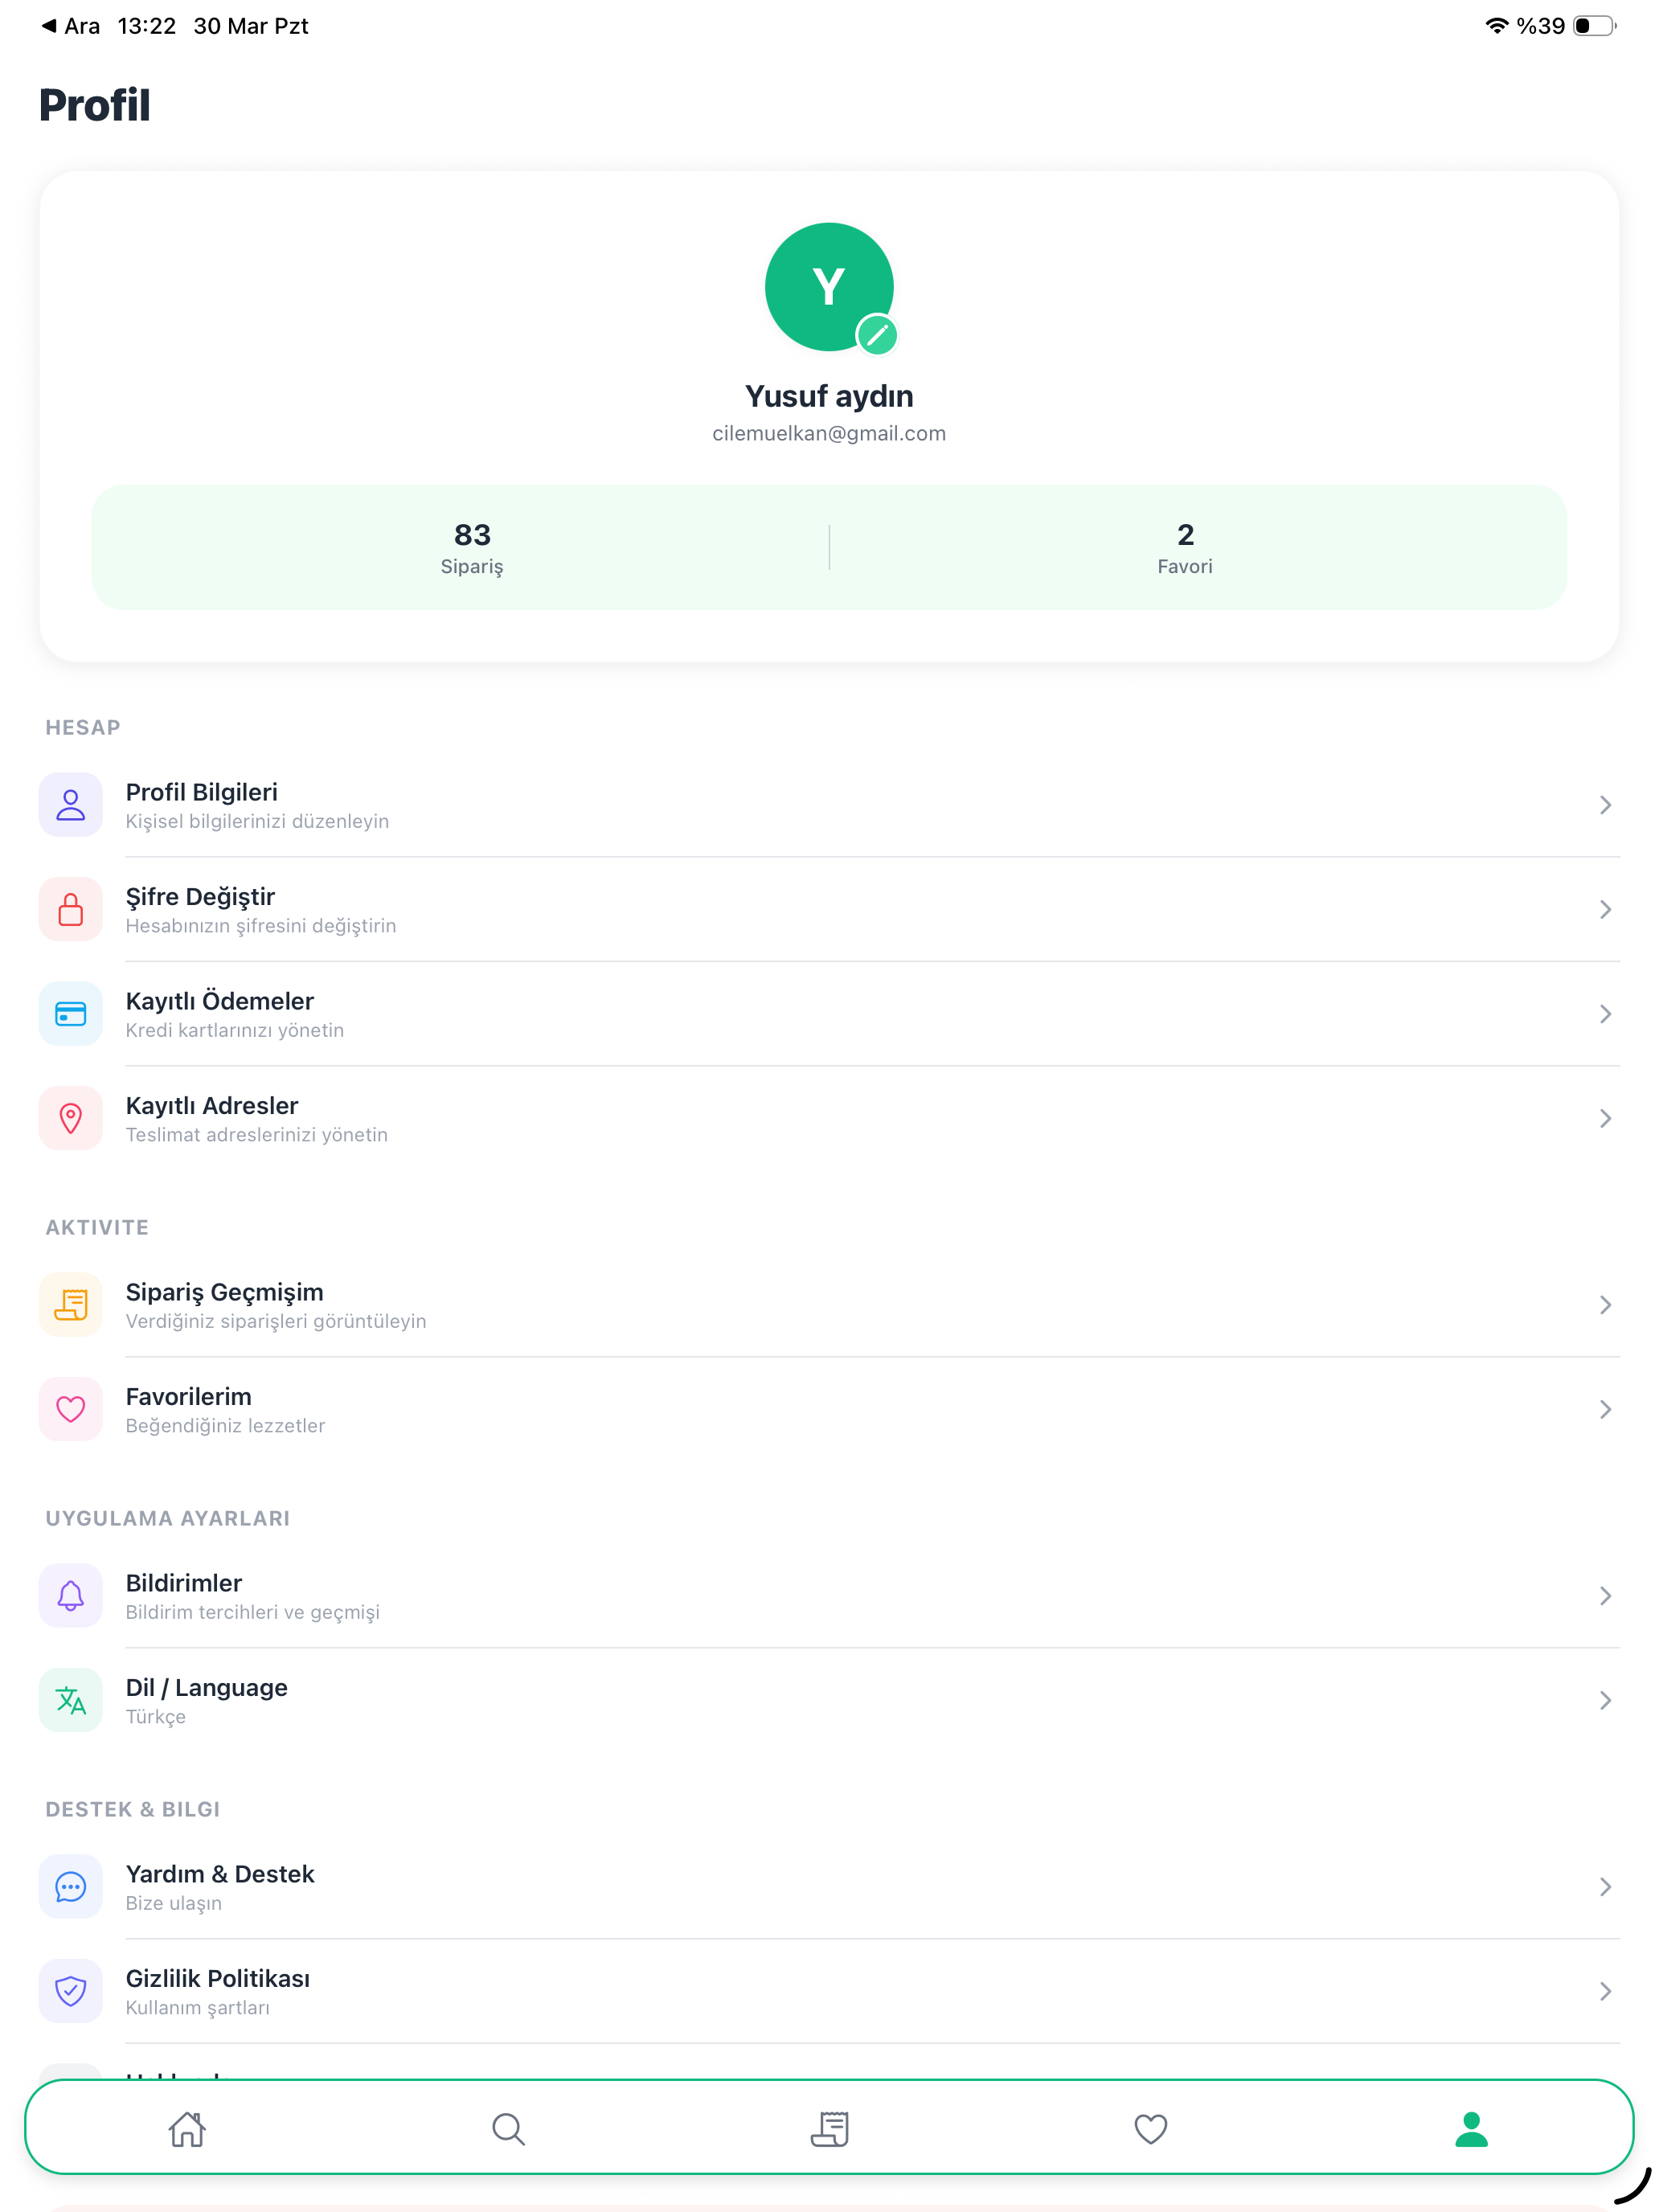Tap the 2 Favori stat
Viewport: 1659px width, 2212px height.
[x=1185, y=548]
